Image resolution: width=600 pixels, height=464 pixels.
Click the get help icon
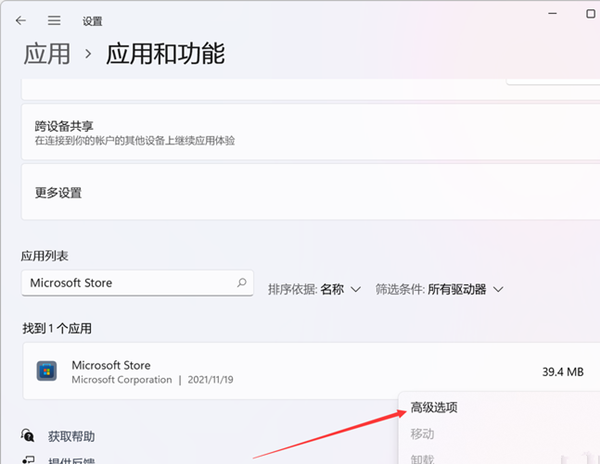pyautogui.click(x=28, y=436)
